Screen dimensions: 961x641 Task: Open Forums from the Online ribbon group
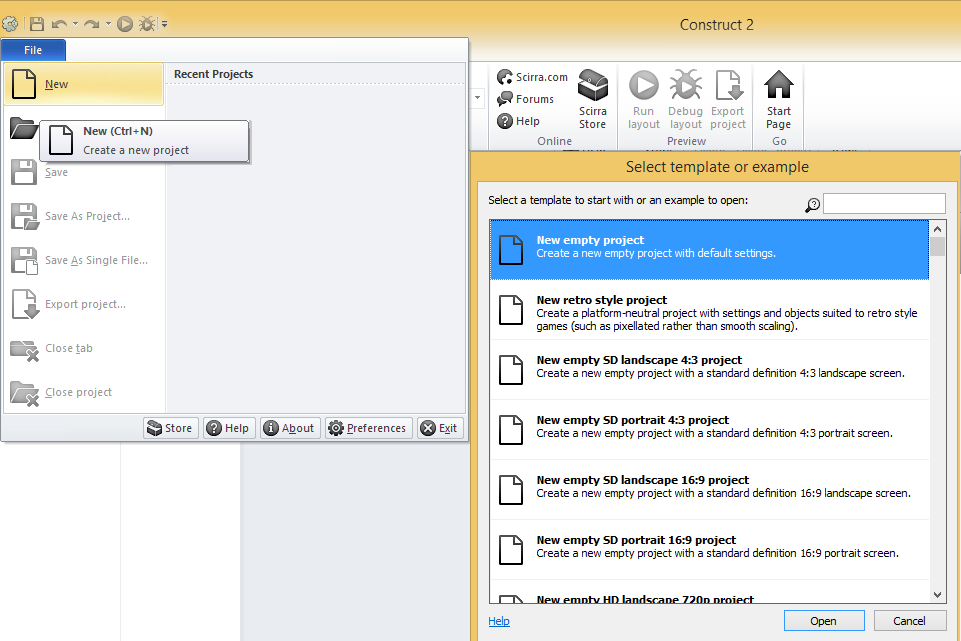coord(526,99)
